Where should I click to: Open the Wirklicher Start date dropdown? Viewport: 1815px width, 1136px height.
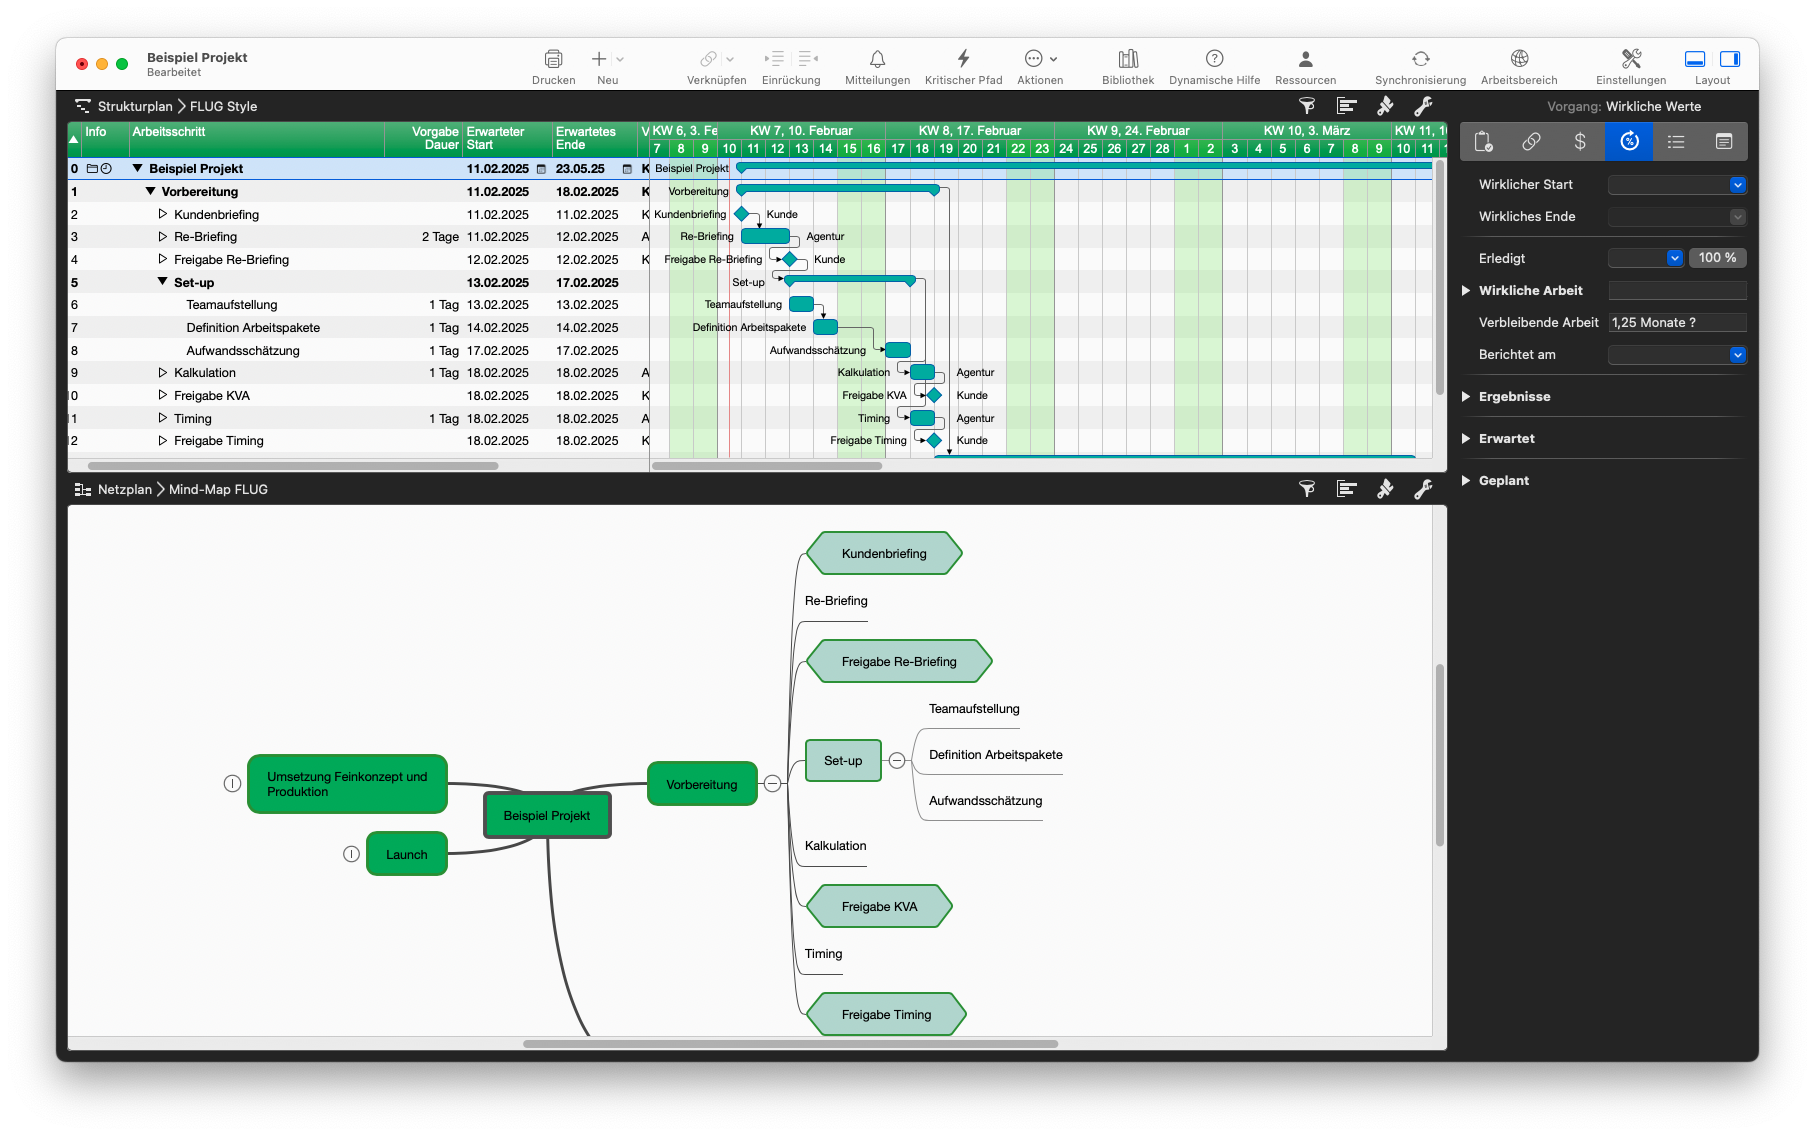1738,185
